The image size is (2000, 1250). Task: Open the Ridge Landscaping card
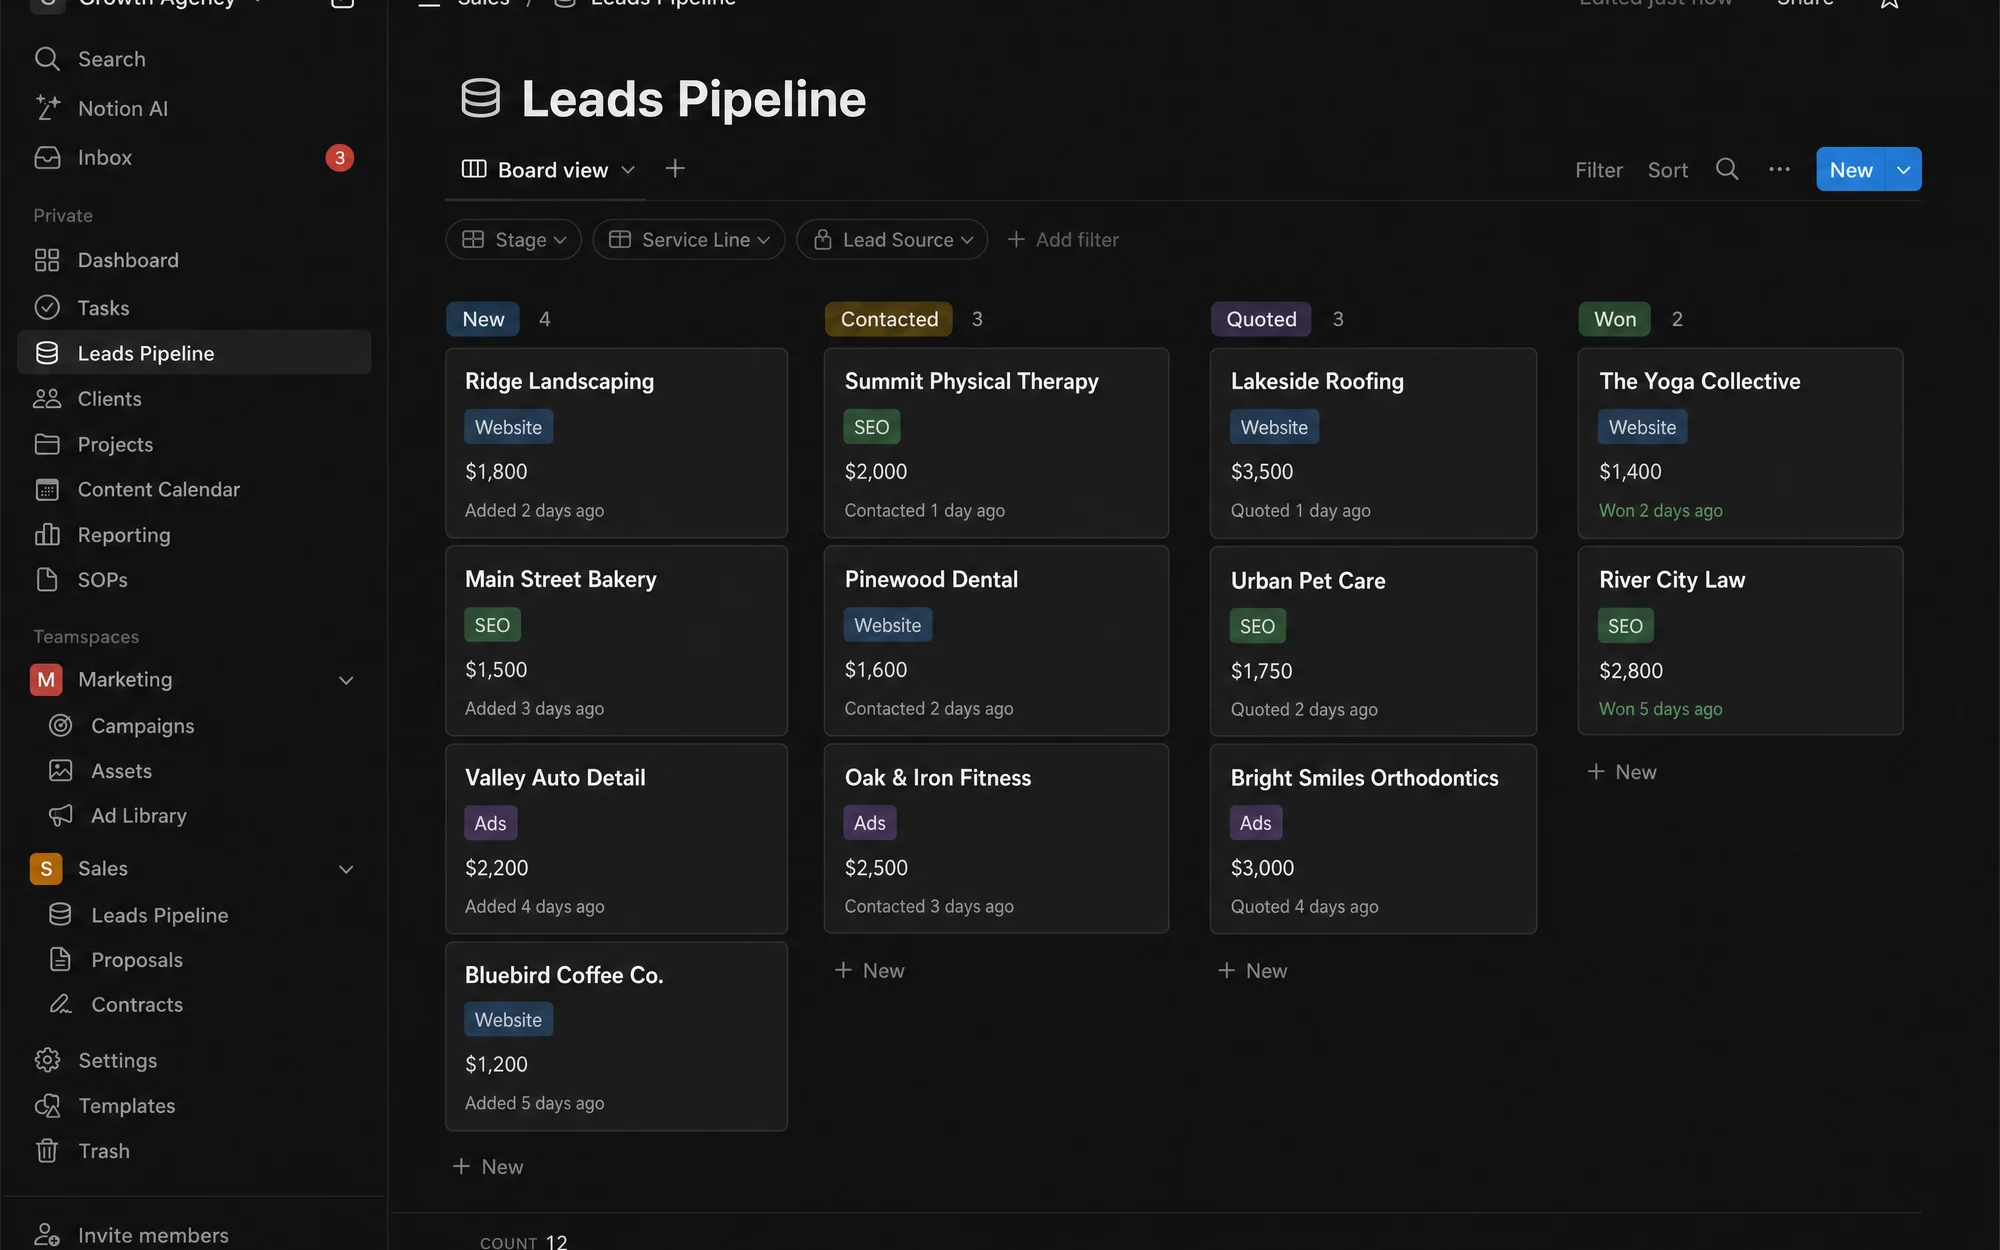pos(616,443)
